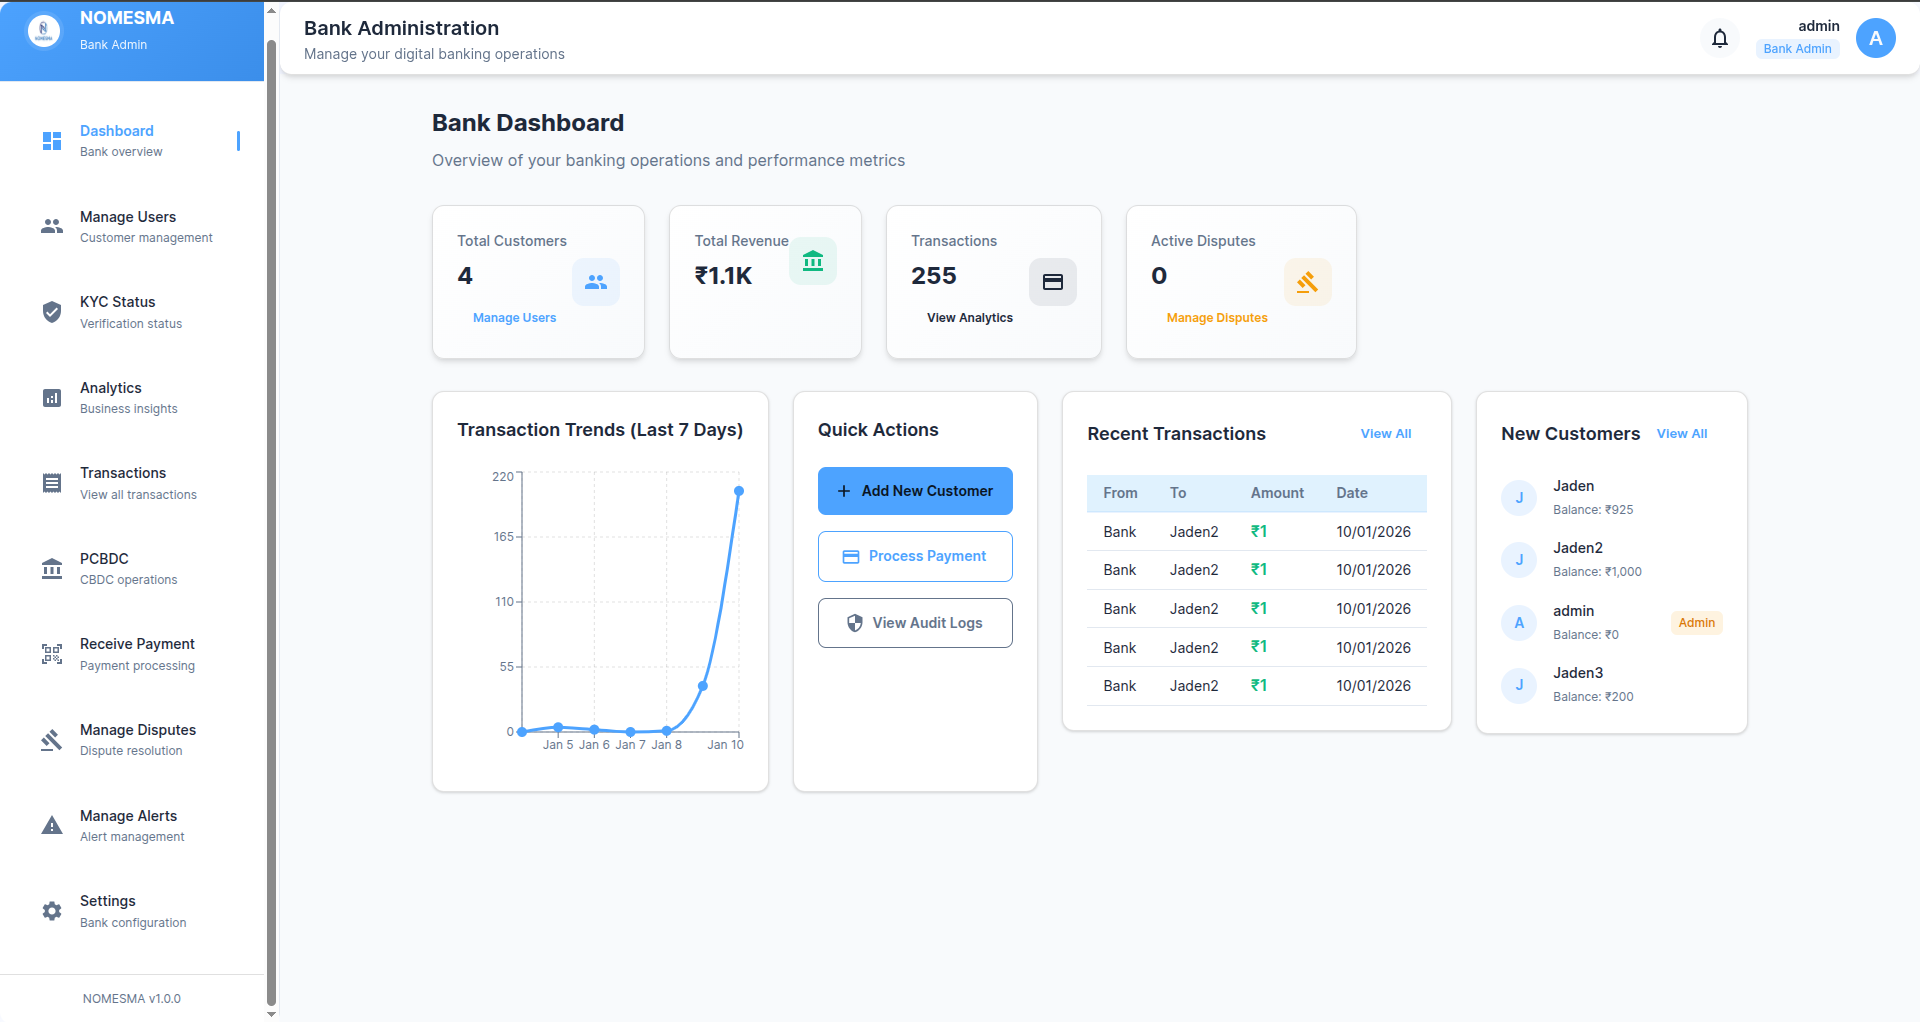Open PCBDC using the bank building icon
The image size is (1920, 1022).
(x=51, y=568)
